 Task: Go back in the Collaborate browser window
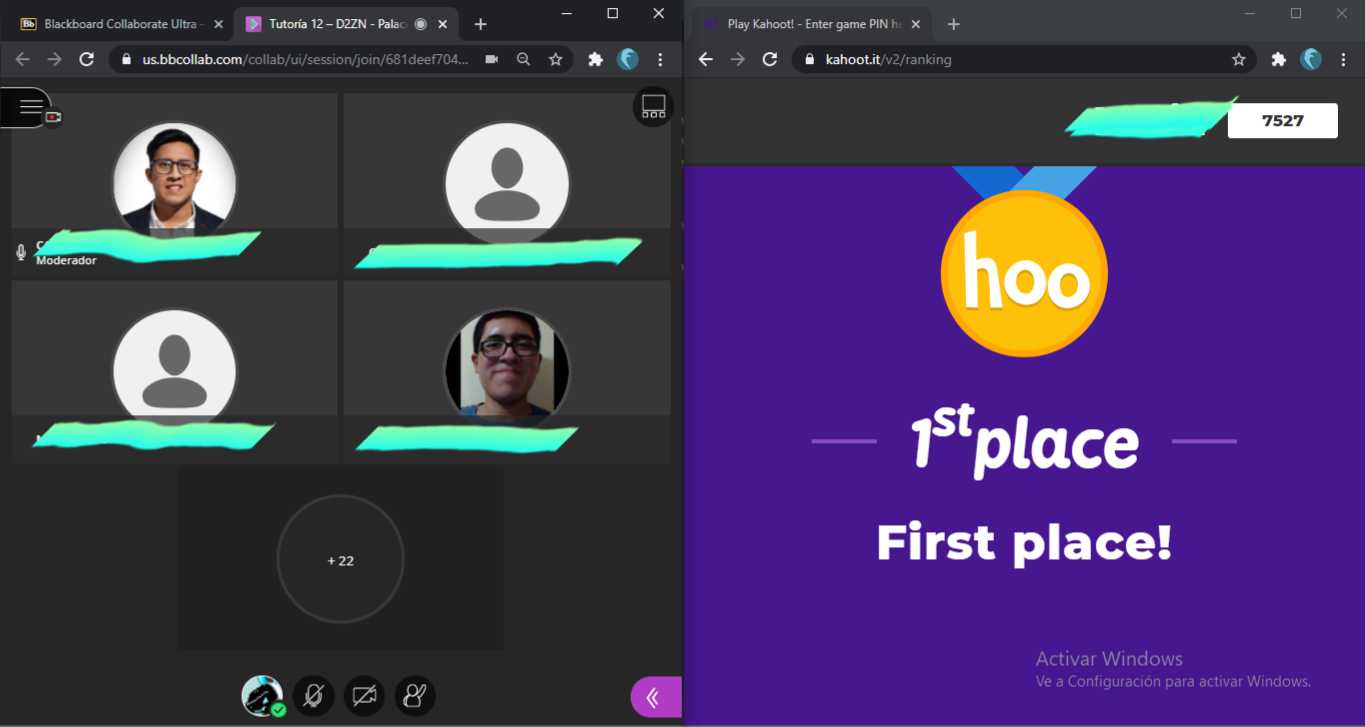(x=22, y=59)
